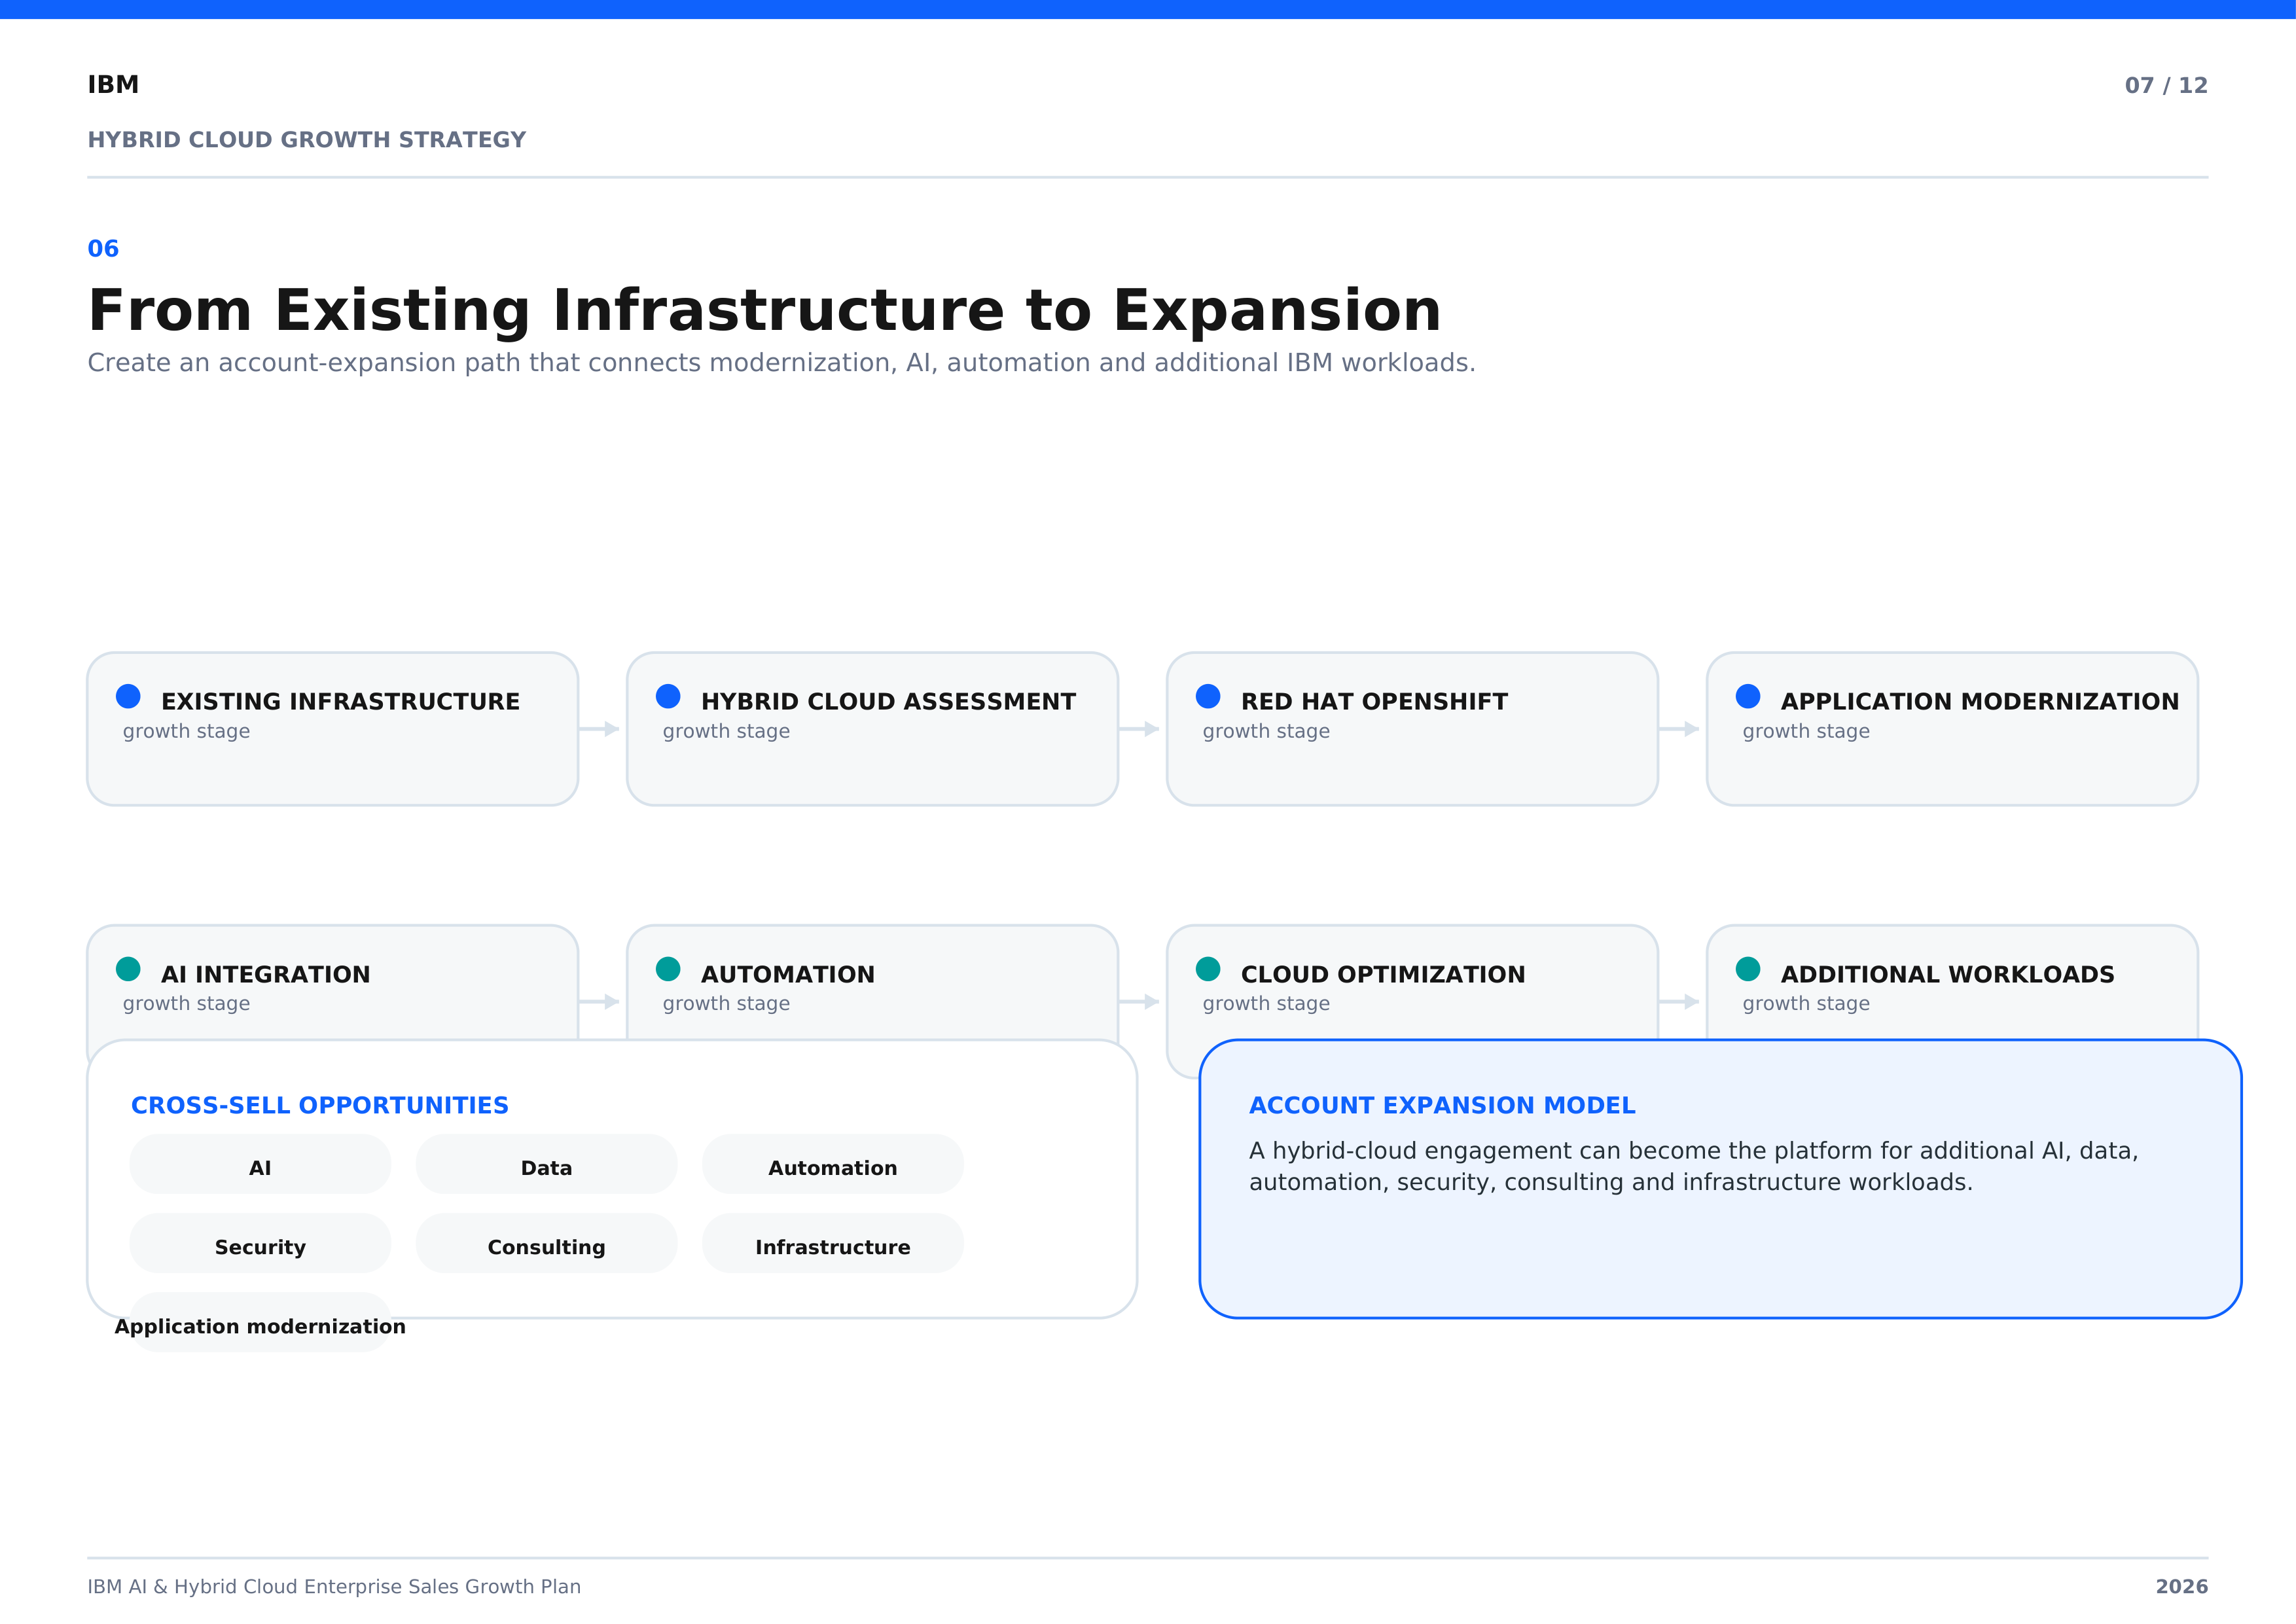This screenshot has width=2296, height=1624.
Task: Click the EXISTING INFRASTRUCTURE card title
Action: [341, 702]
